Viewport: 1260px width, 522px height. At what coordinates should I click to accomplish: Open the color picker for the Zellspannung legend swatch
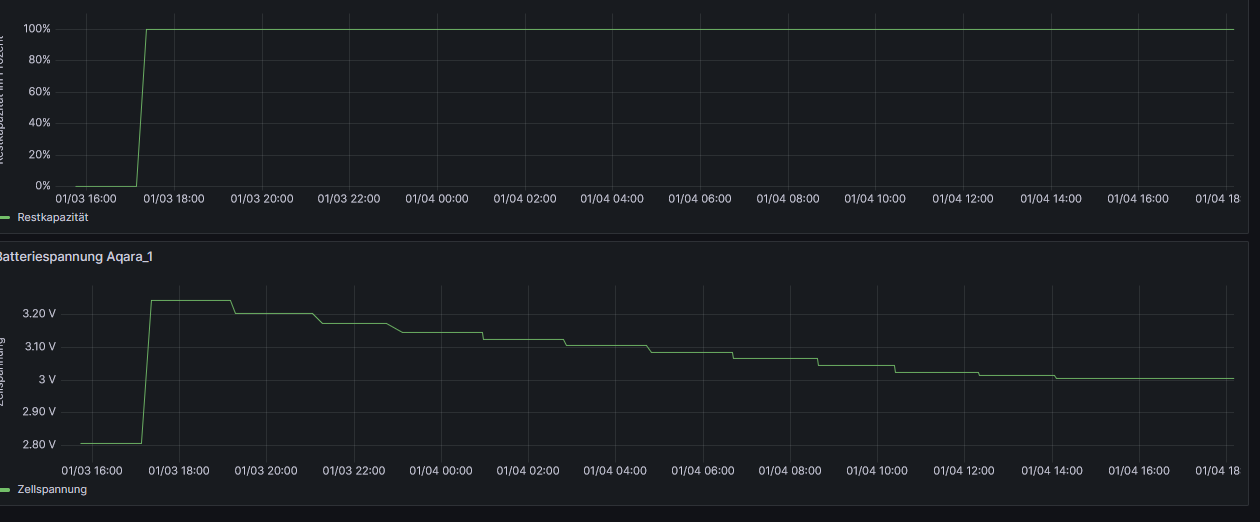5,489
